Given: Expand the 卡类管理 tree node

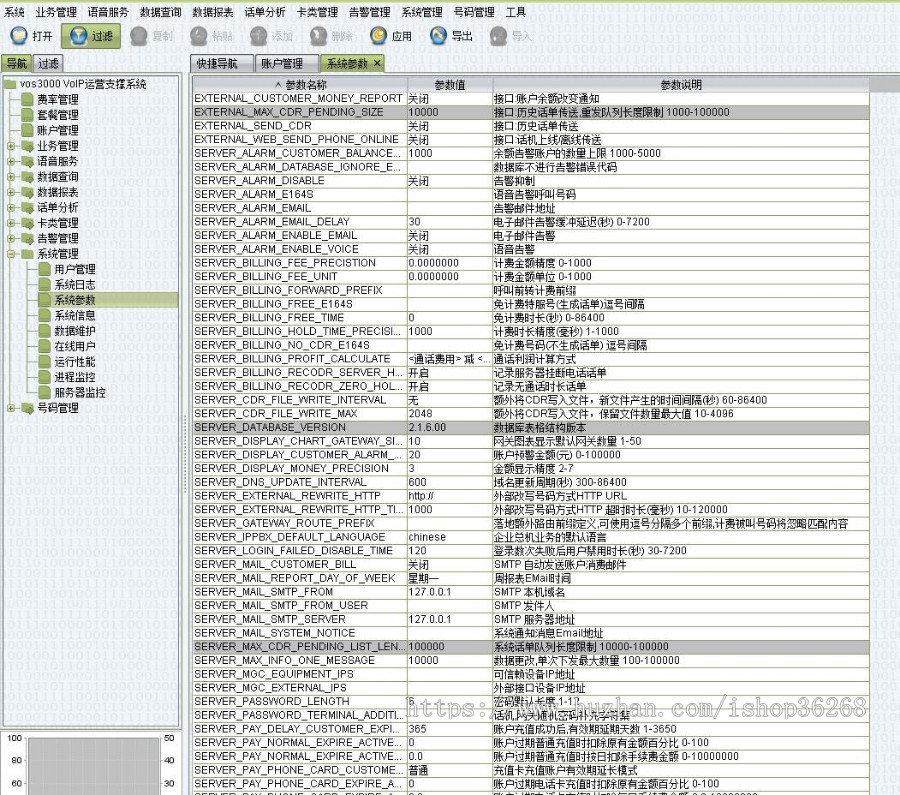Looking at the screenshot, I should coord(11,223).
